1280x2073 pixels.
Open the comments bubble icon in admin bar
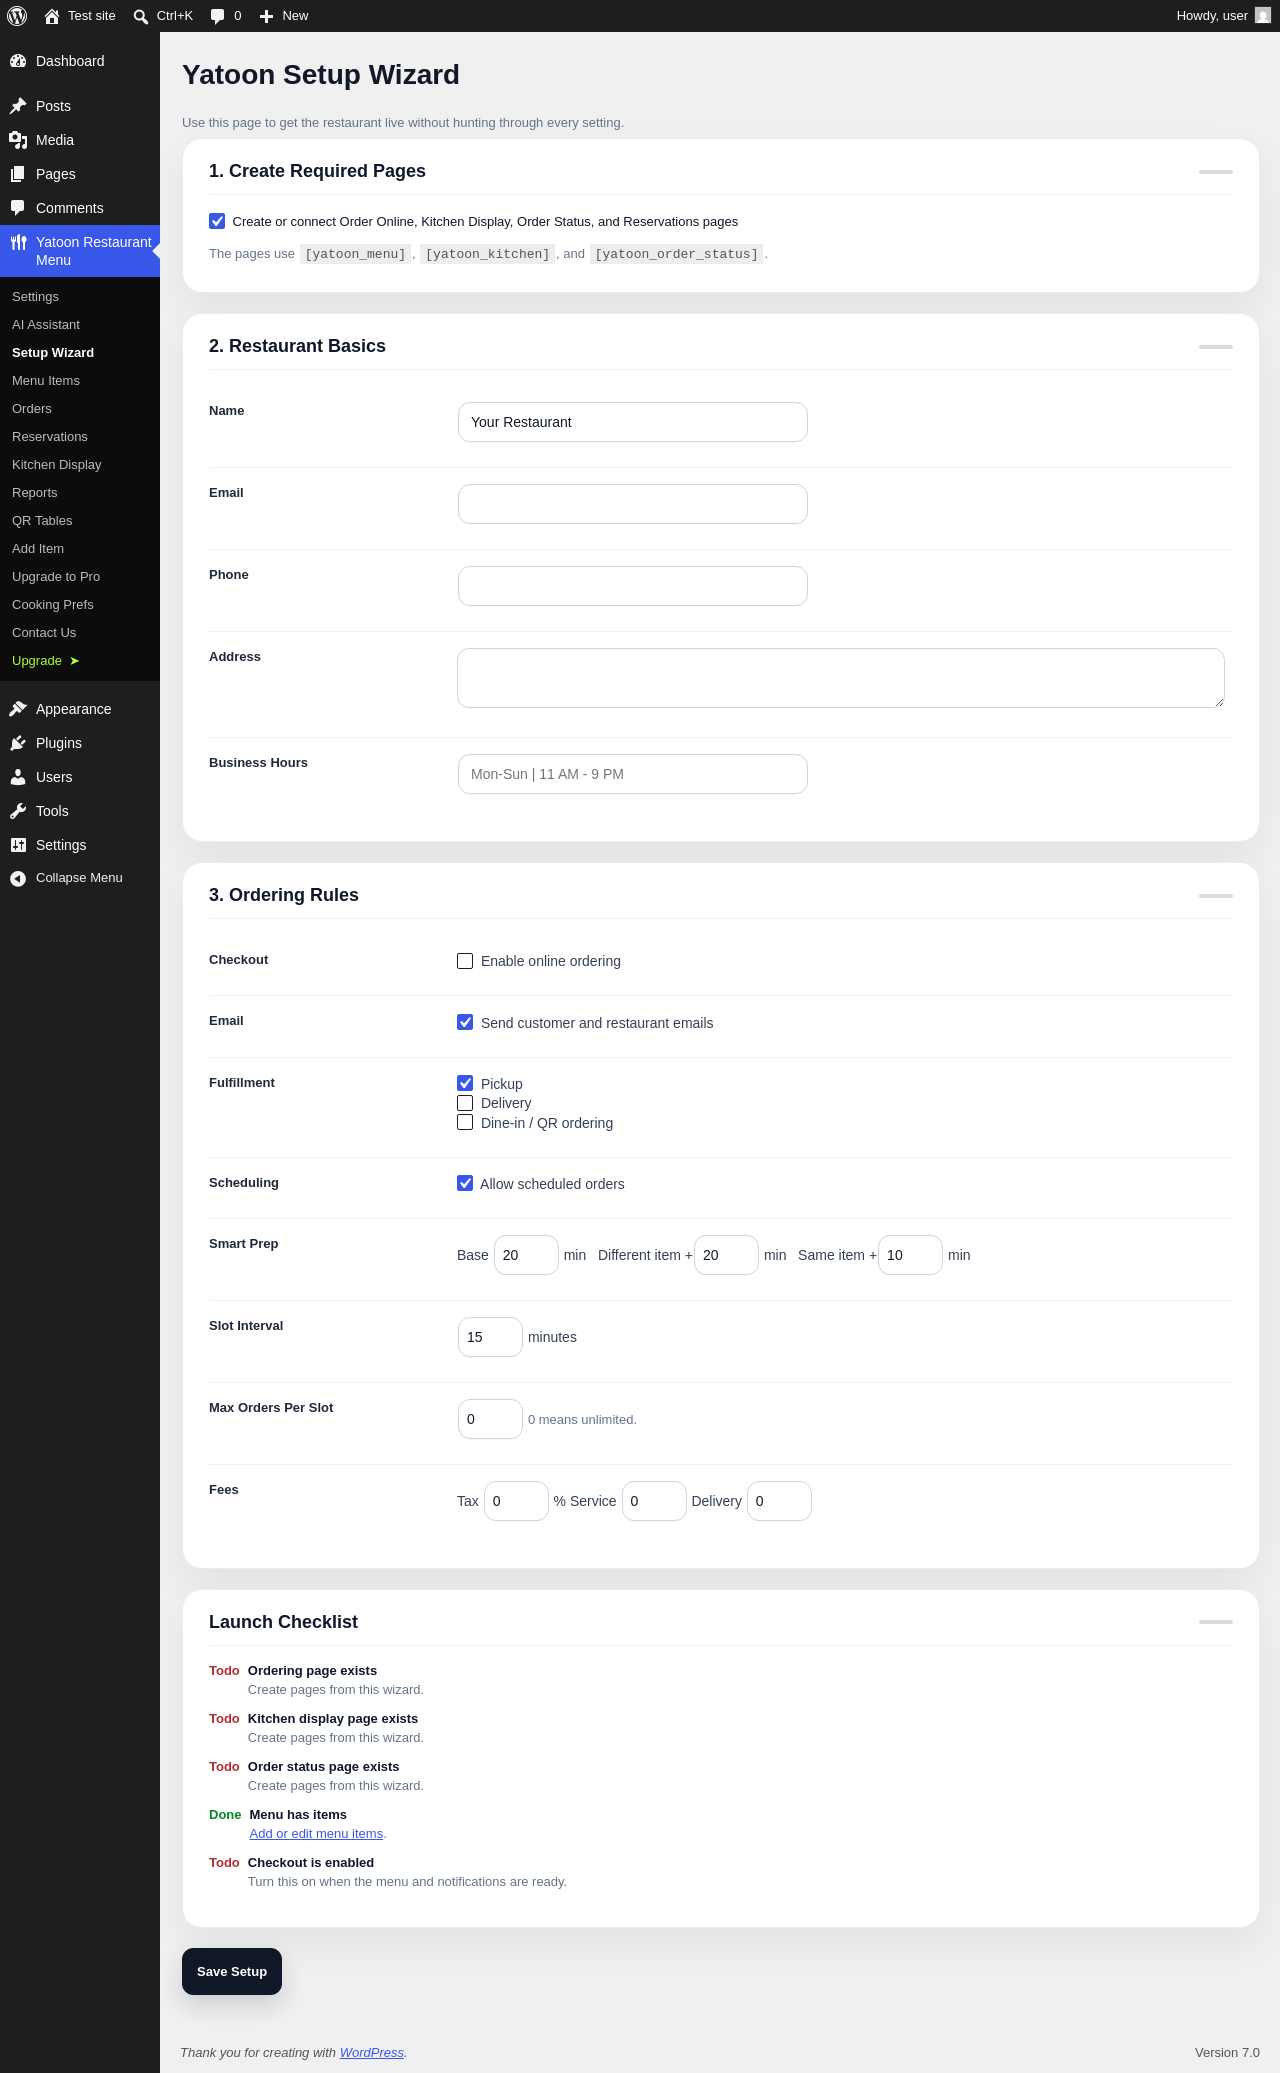218,16
